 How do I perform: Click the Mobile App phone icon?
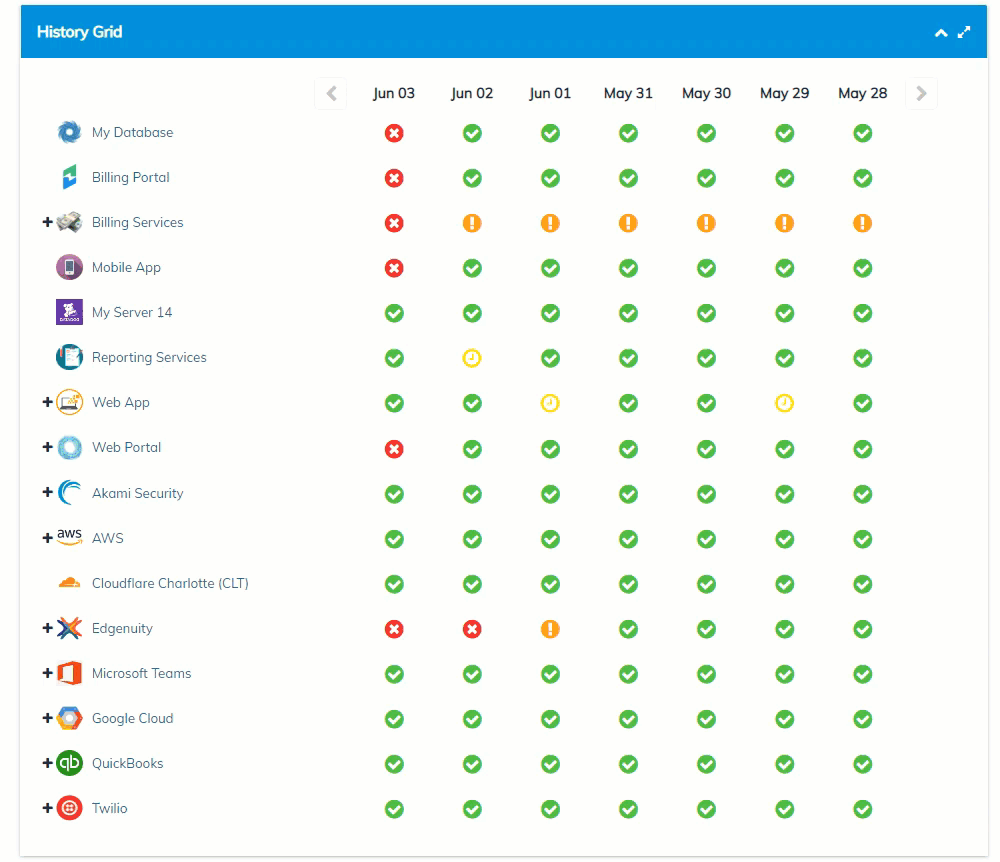[70, 267]
